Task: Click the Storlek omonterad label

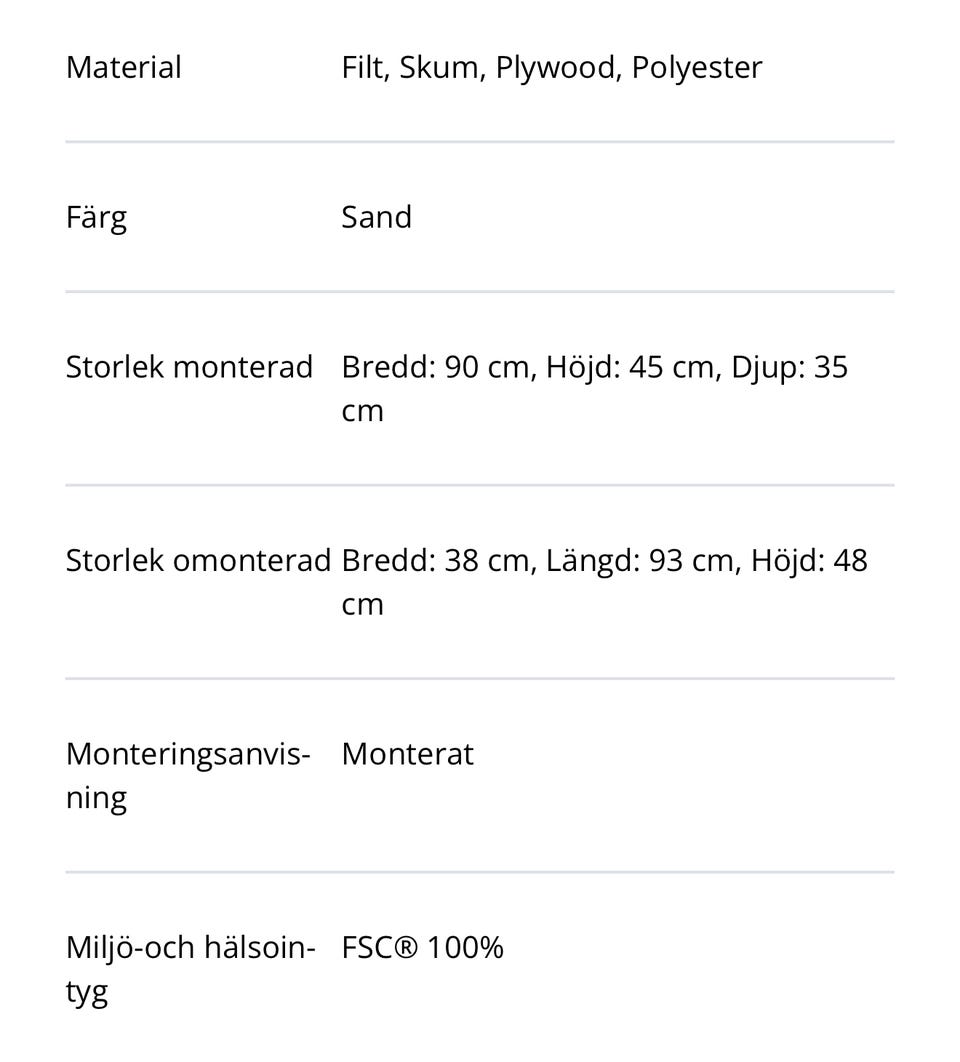Action: (x=198, y=561)
